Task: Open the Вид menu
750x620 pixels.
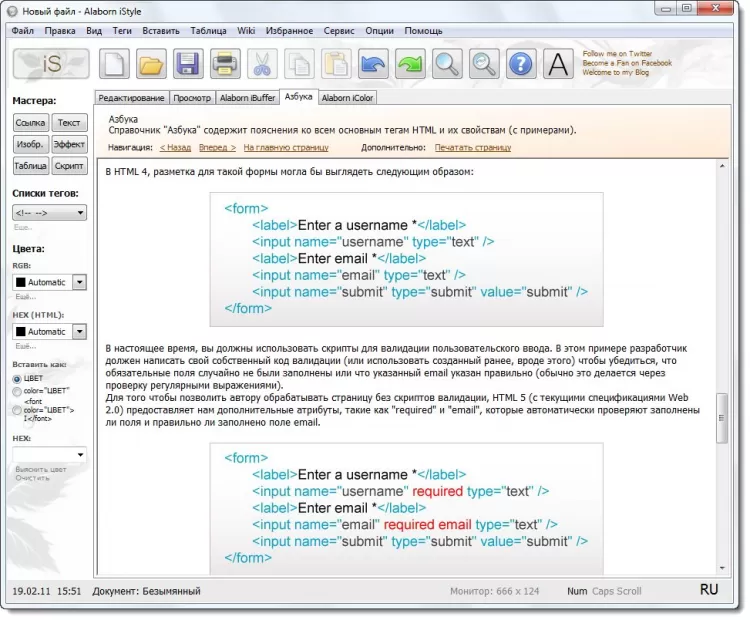Action: 94,31
